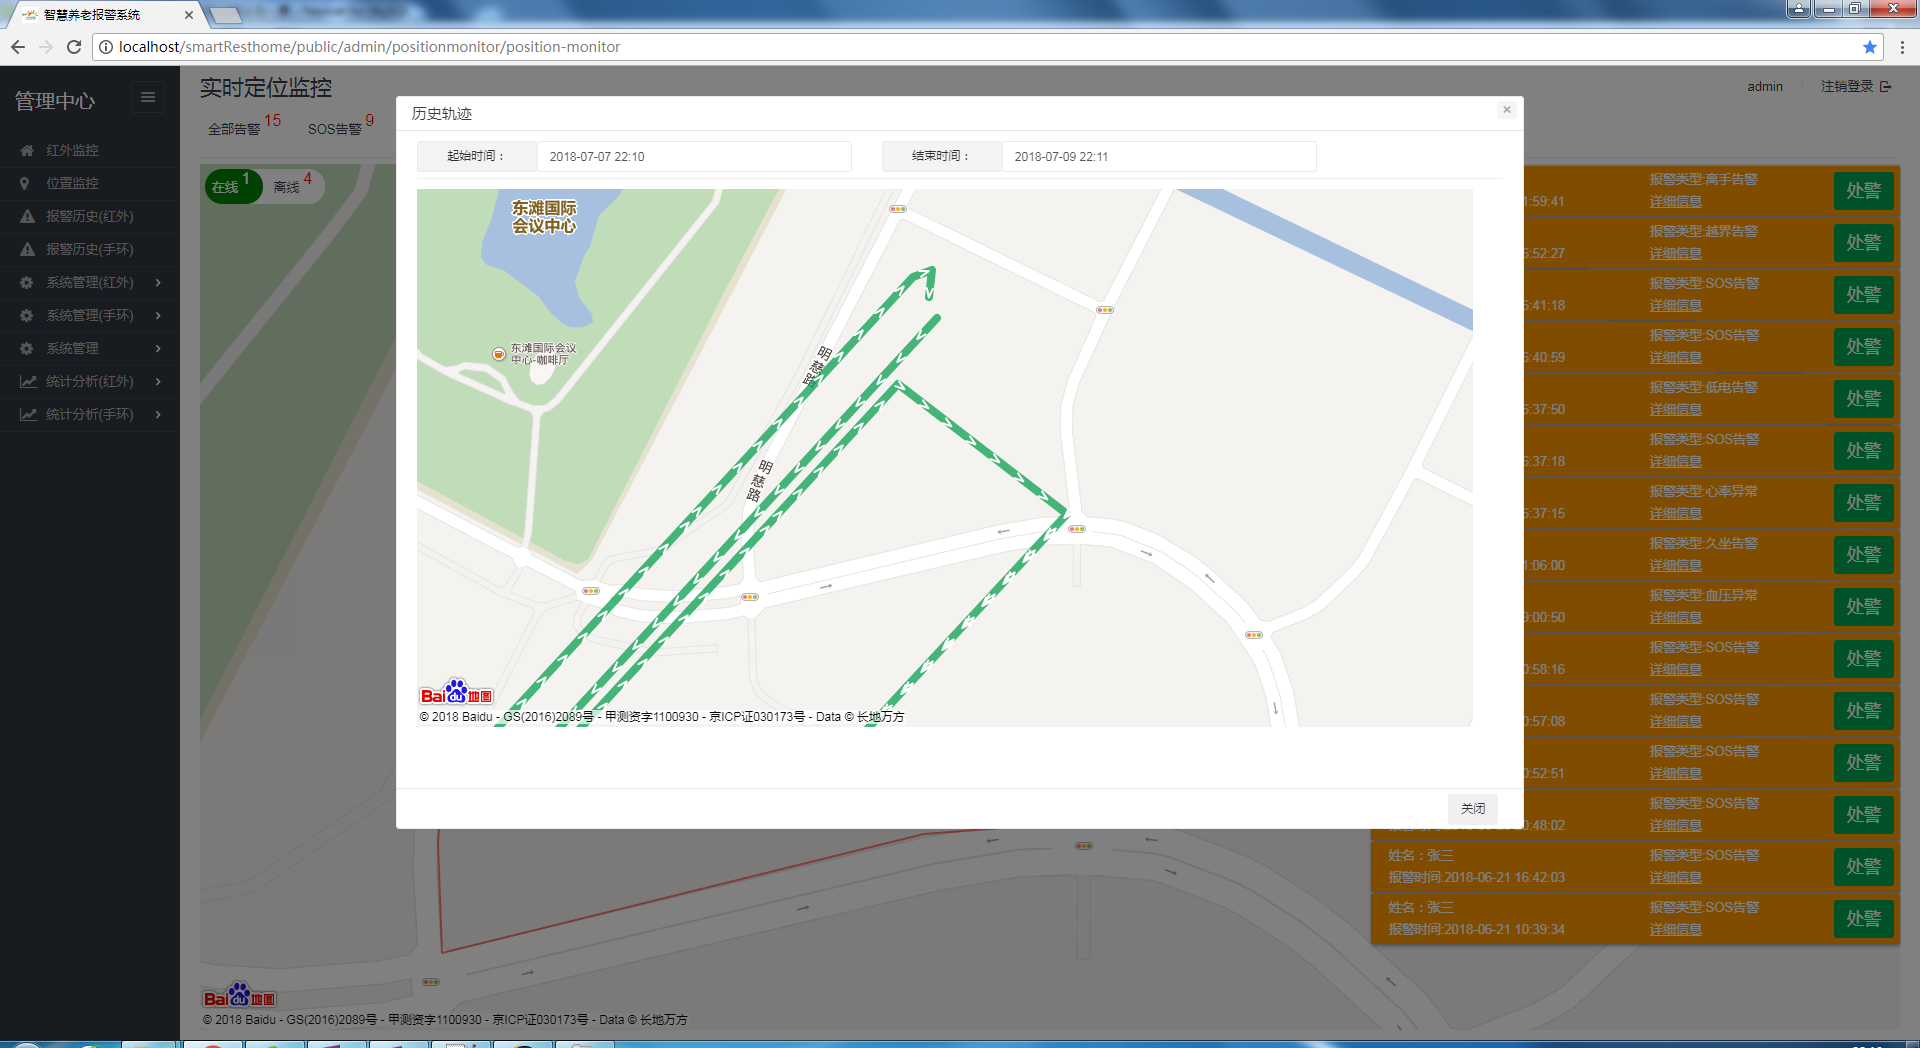Click the location pin icon beside 位置监控
The height and width of the screenshot is (1048, 1920).
[25, 183]
